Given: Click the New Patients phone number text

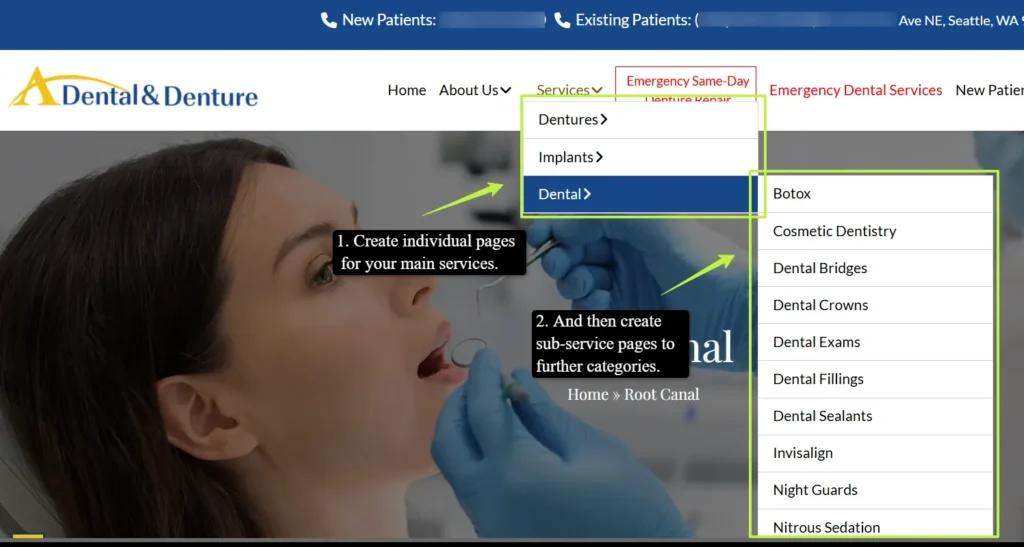Looking at the screenshot, I should tap(492, 20).
